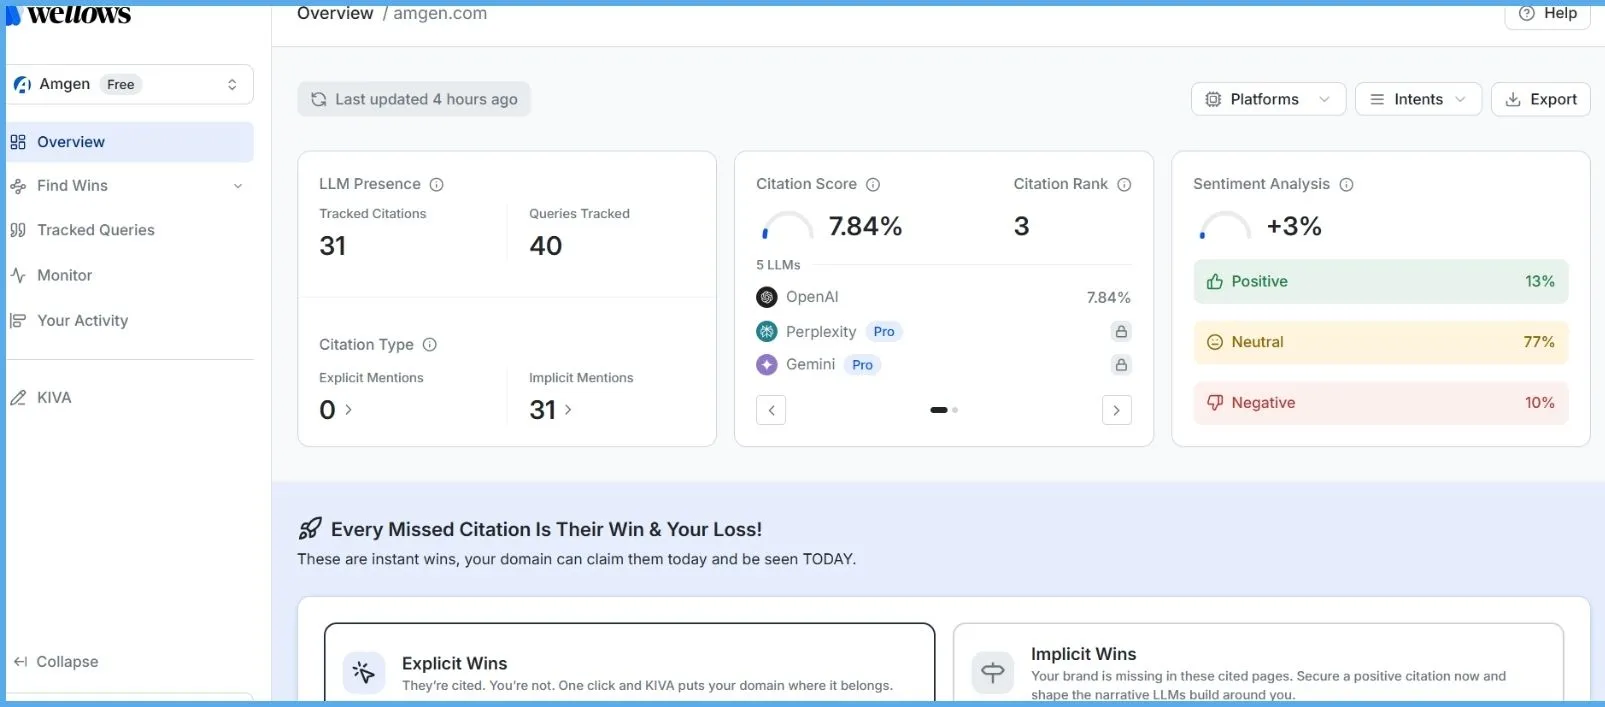The height and width of the screenshot is (707, 1605).
Task: Open the Help button
Action: point(1547,14)
